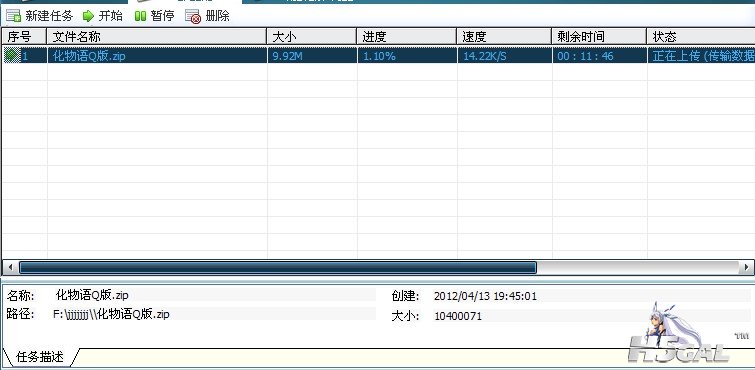Sort by the 大小 column header
Image resolution: width=755 pixels, height=370 pixels.
pos(312,37)
